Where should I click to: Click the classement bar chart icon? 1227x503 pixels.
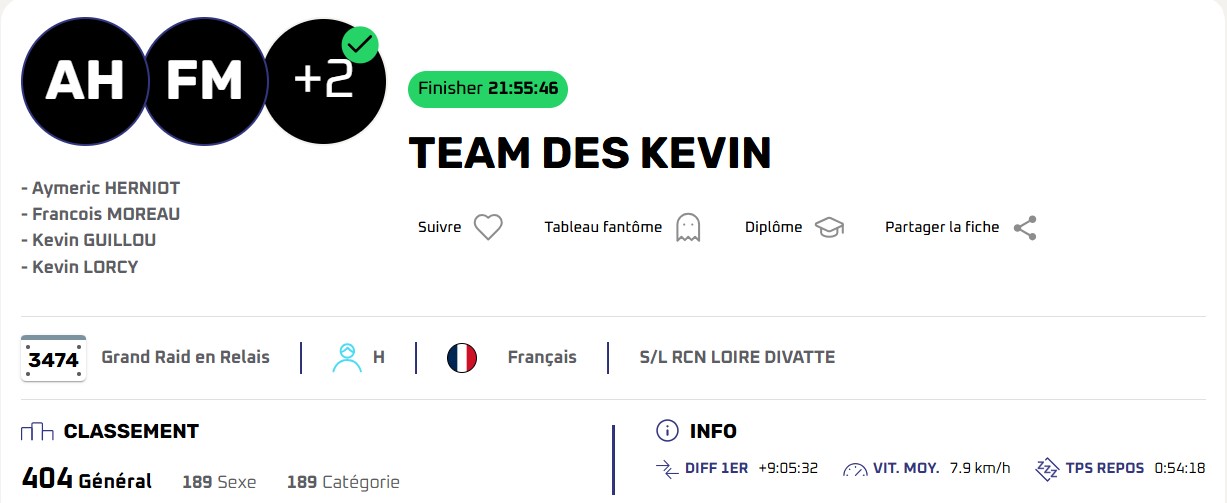point(37,432)
